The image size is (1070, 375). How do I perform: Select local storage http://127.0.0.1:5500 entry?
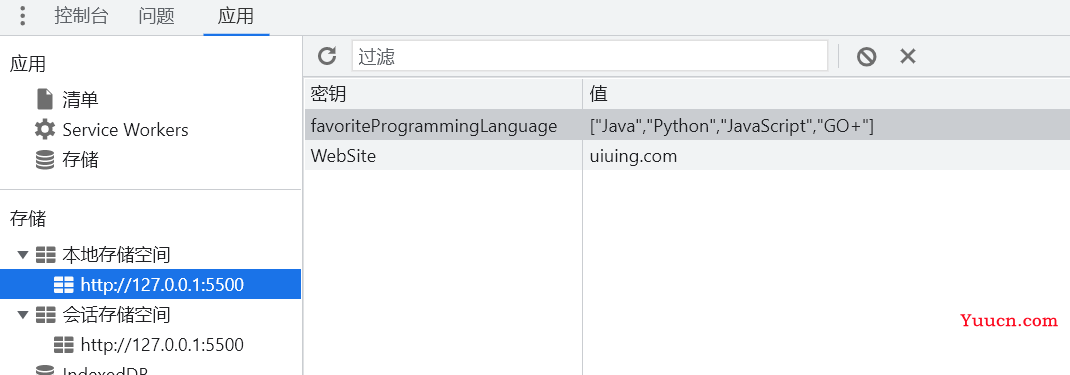click(x=150, y=284)
